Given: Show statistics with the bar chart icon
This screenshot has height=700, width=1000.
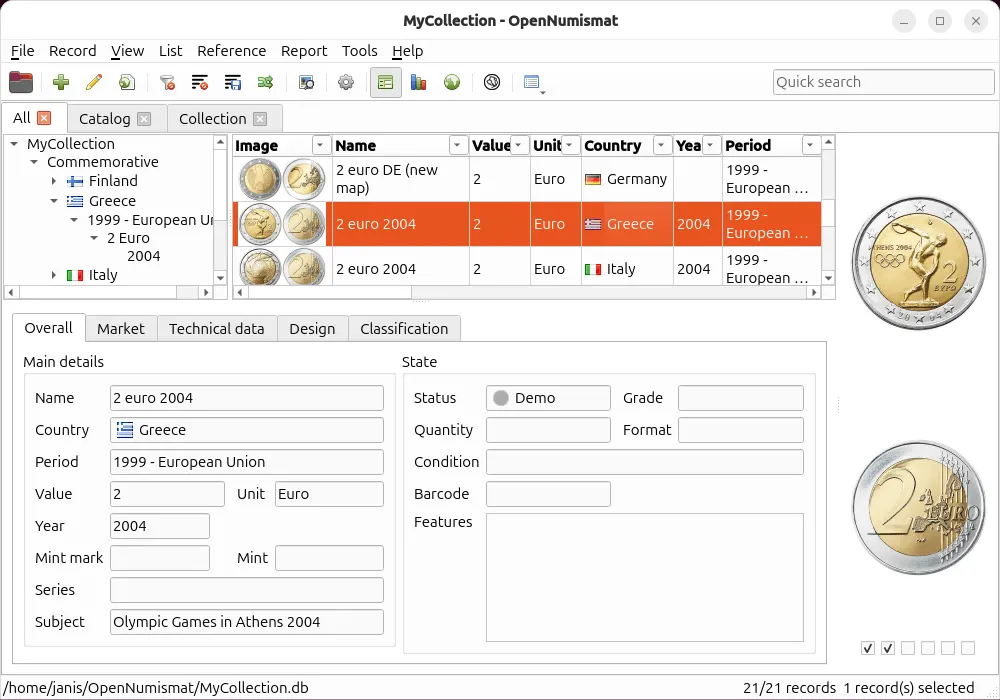Looking at the screenshot, I should [418, 82].
